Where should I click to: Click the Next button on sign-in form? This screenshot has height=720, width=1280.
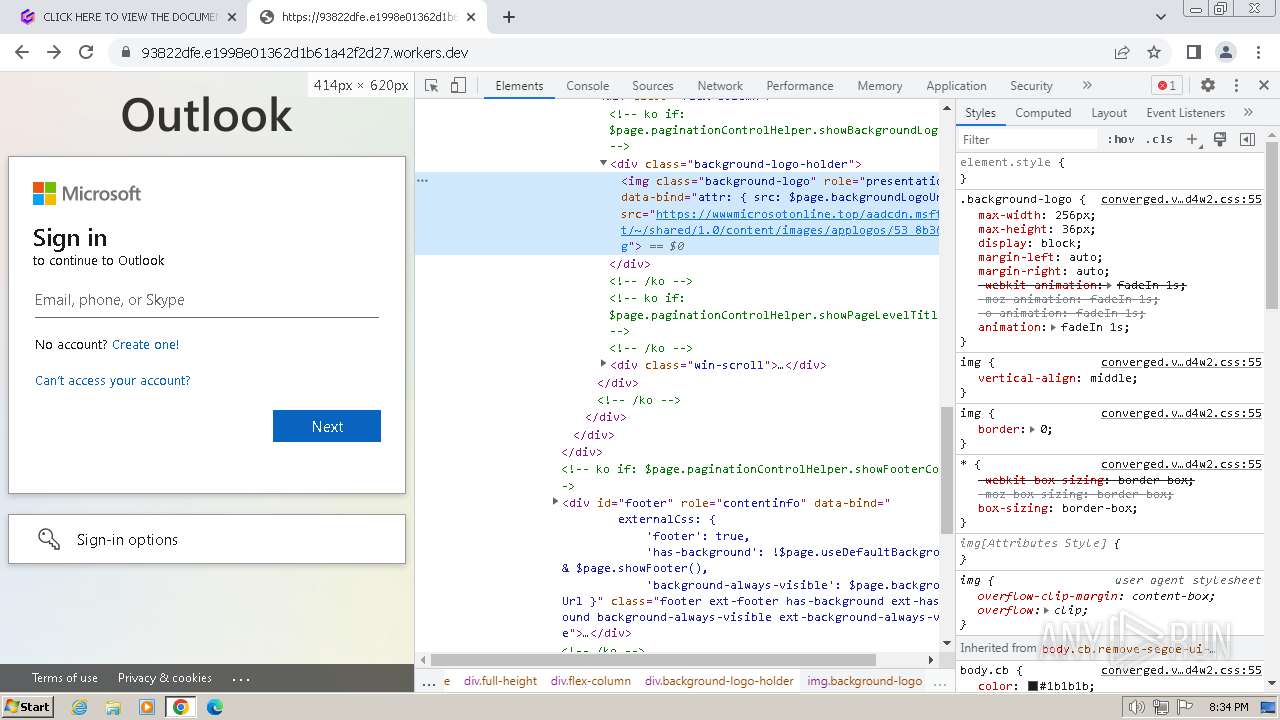[x=327, y=426]
